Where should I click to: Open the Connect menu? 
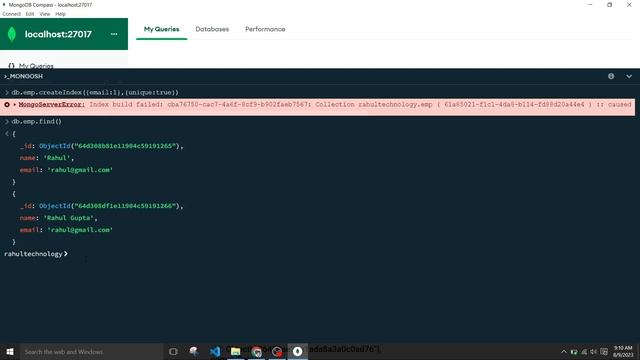pos(11,14)
